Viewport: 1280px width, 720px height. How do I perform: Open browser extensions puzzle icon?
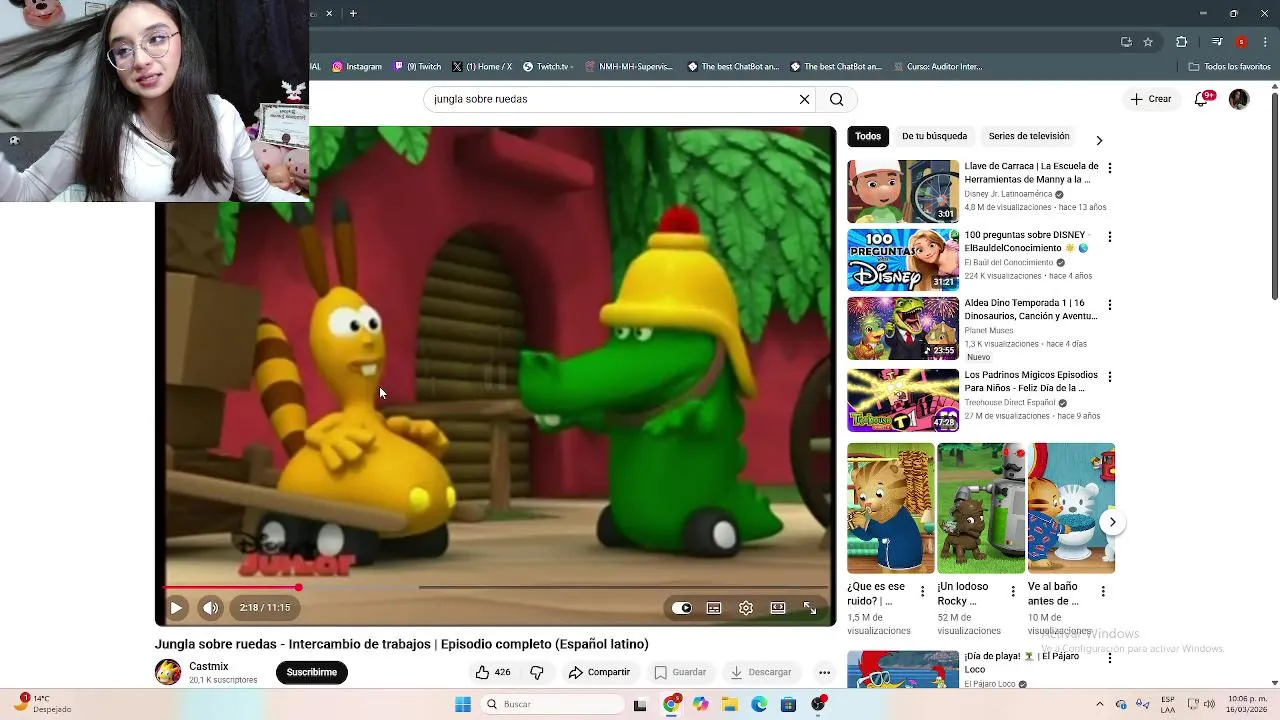(x=1182, y=42)
